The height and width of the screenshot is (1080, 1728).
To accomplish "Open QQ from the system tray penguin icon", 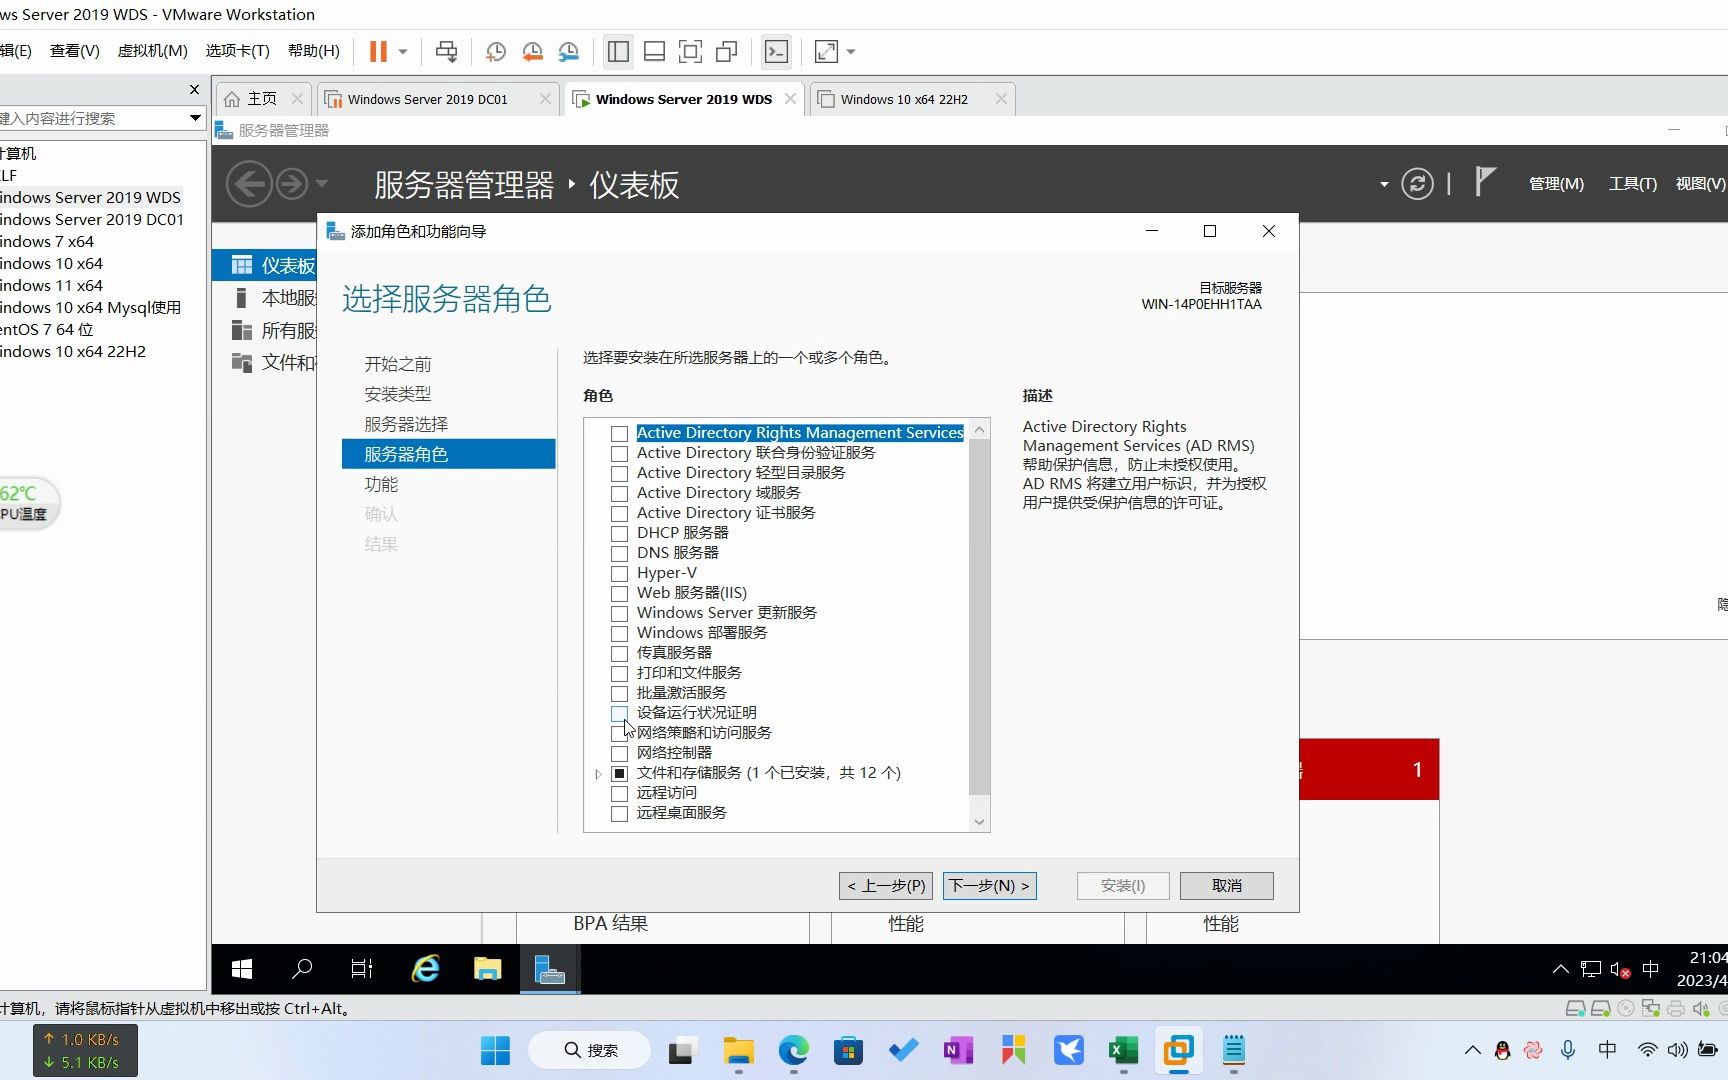I will (1501, 1051).
